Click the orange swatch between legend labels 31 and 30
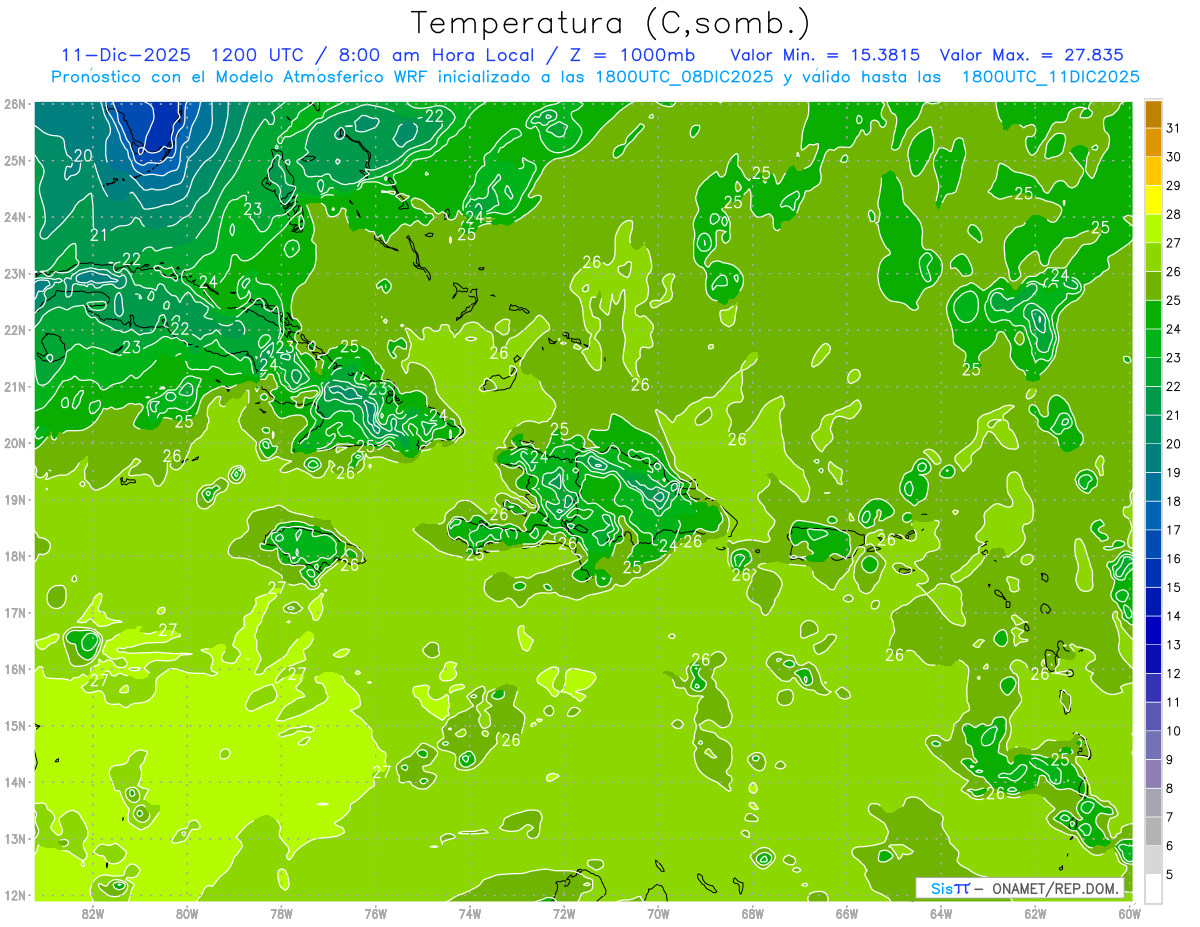Image resolution: width=1200 pixels, height=927 pixels. coord(1153,142)
